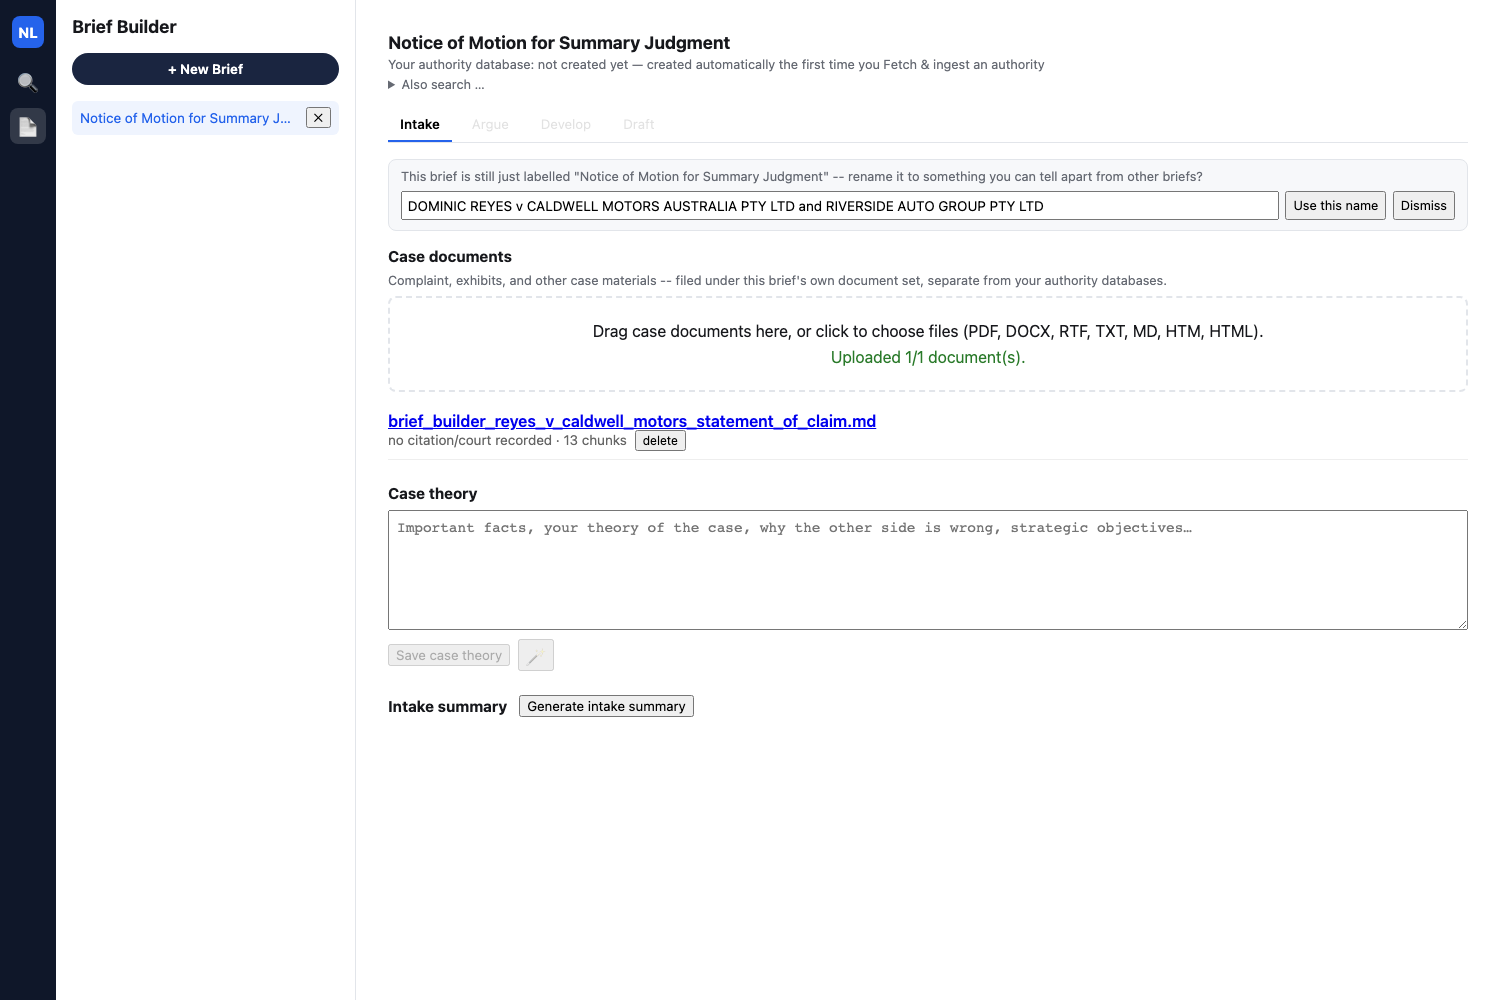Click the Save case theory button
The height and width of the screenshot is (1000, 1500).
pyautogui.click(x=449, y=655)
